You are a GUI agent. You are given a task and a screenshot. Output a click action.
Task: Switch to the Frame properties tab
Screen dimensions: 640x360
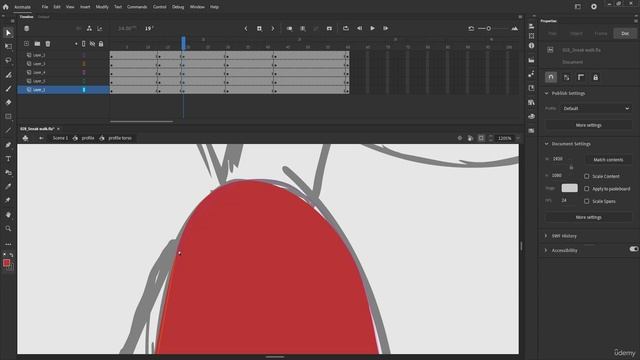click(x=601, y=33)
